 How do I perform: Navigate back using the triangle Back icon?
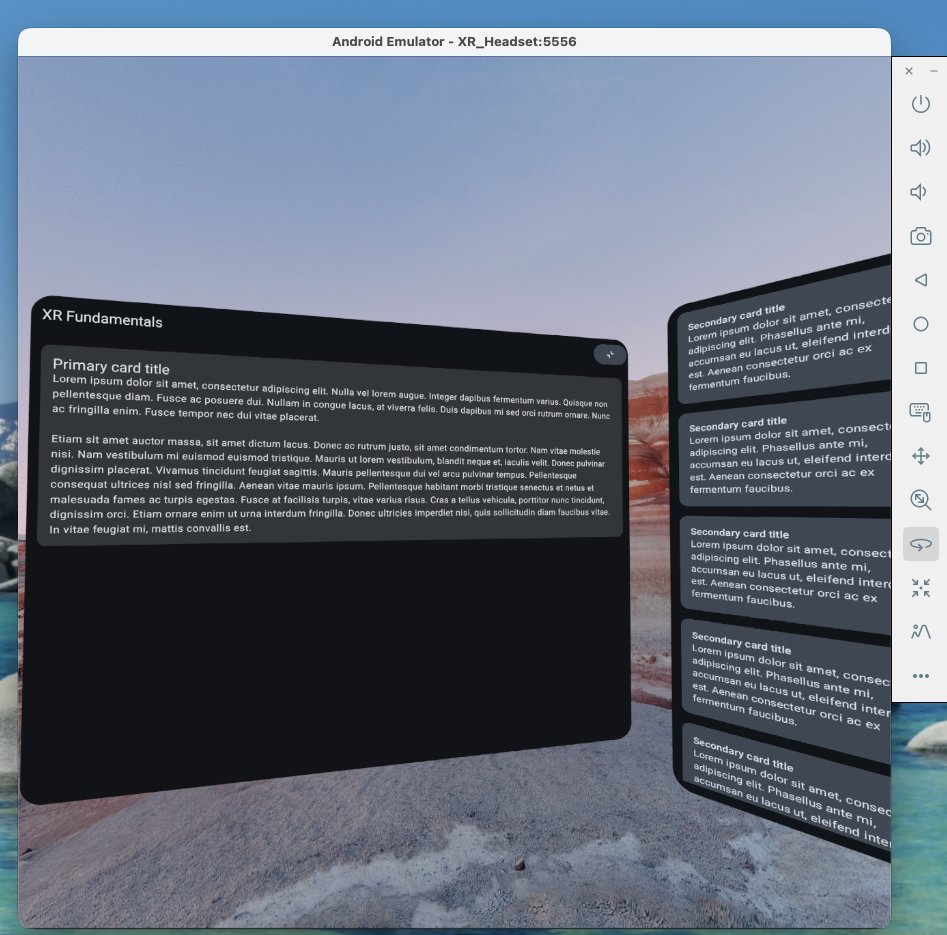pyautogui.click(x=920, y=279)
